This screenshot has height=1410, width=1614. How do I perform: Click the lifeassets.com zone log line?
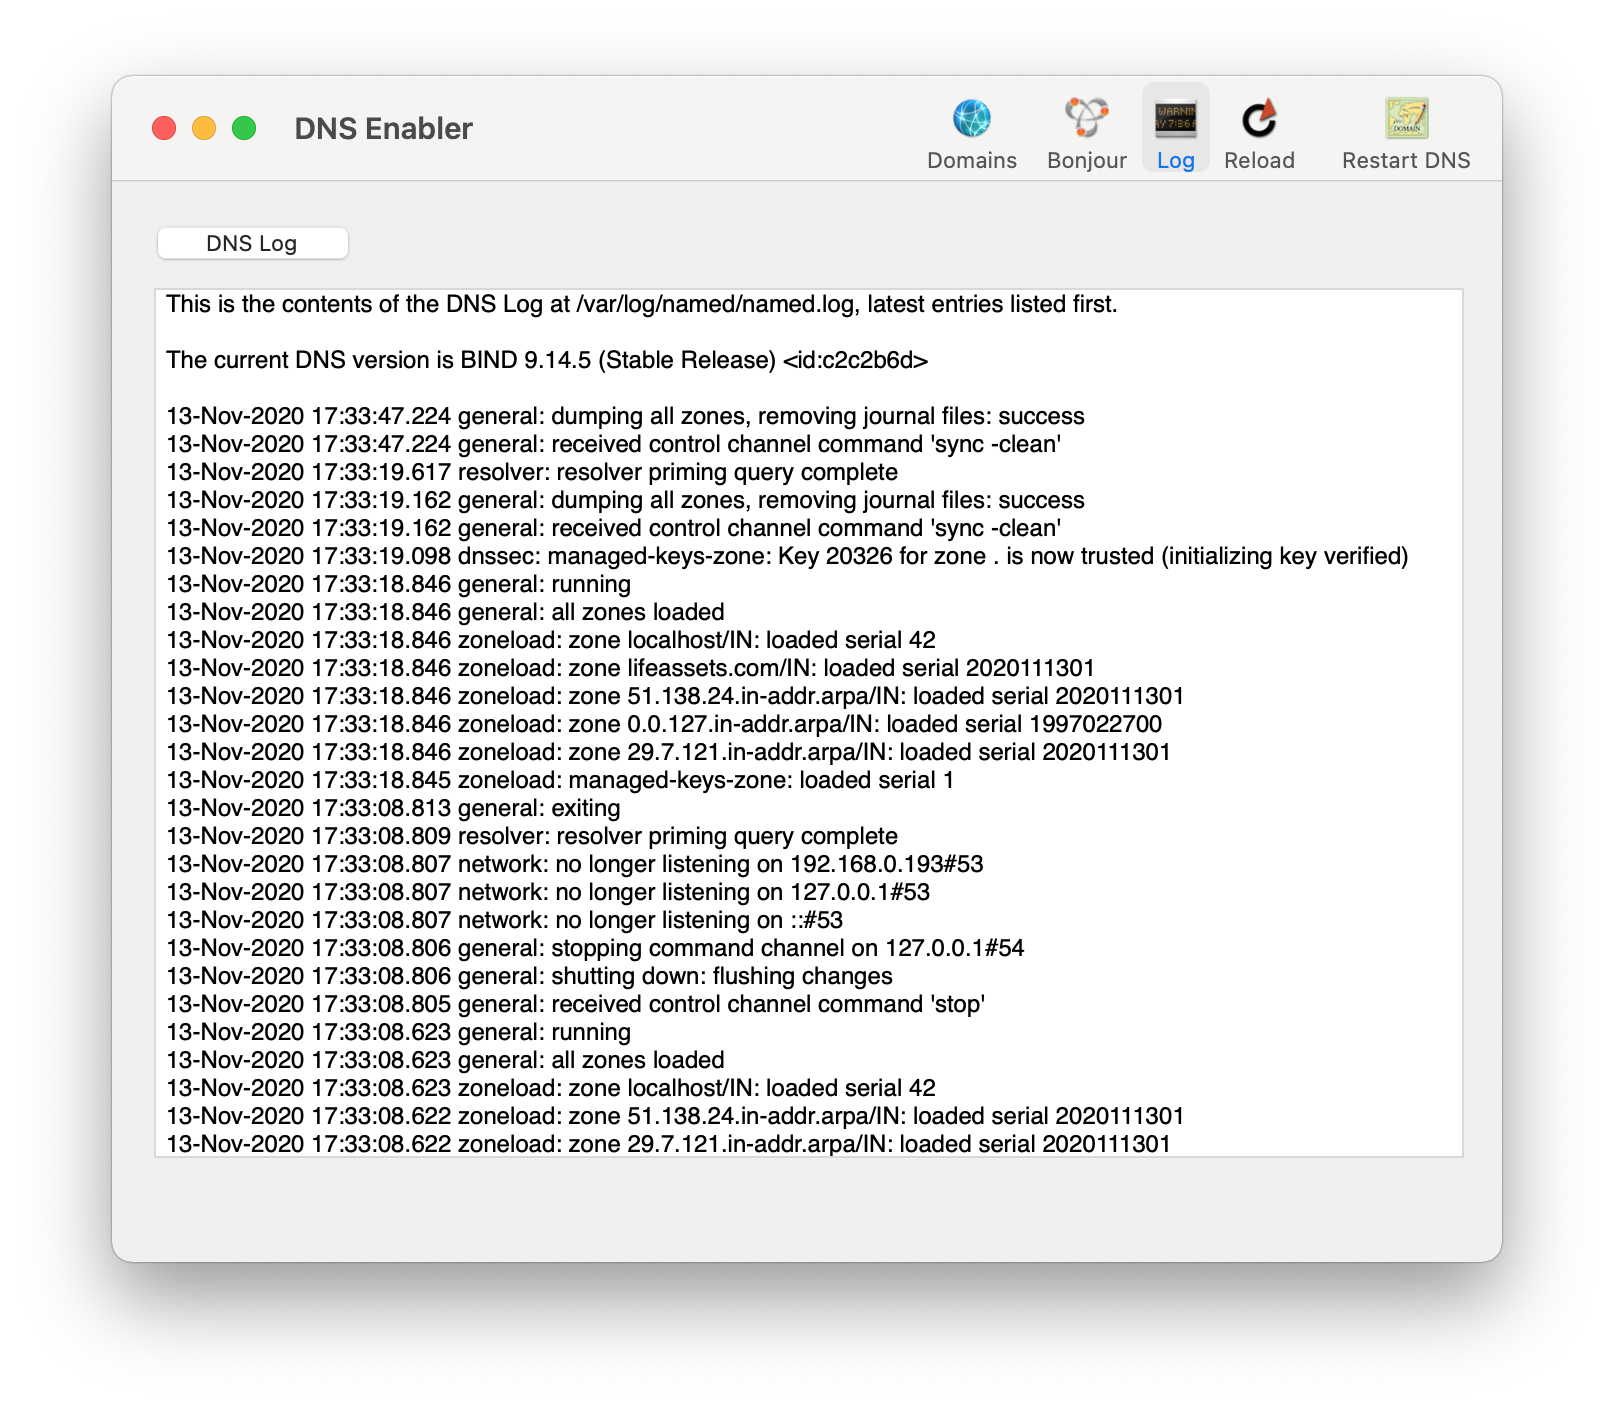(x=630, y=668)
